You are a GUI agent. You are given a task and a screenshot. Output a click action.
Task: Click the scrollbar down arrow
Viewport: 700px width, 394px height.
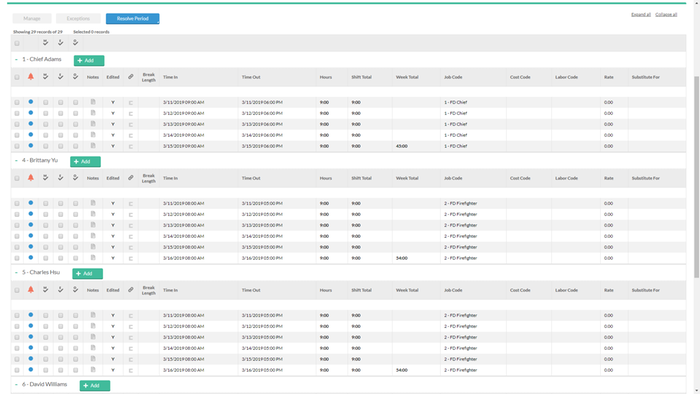click(696, 390)
